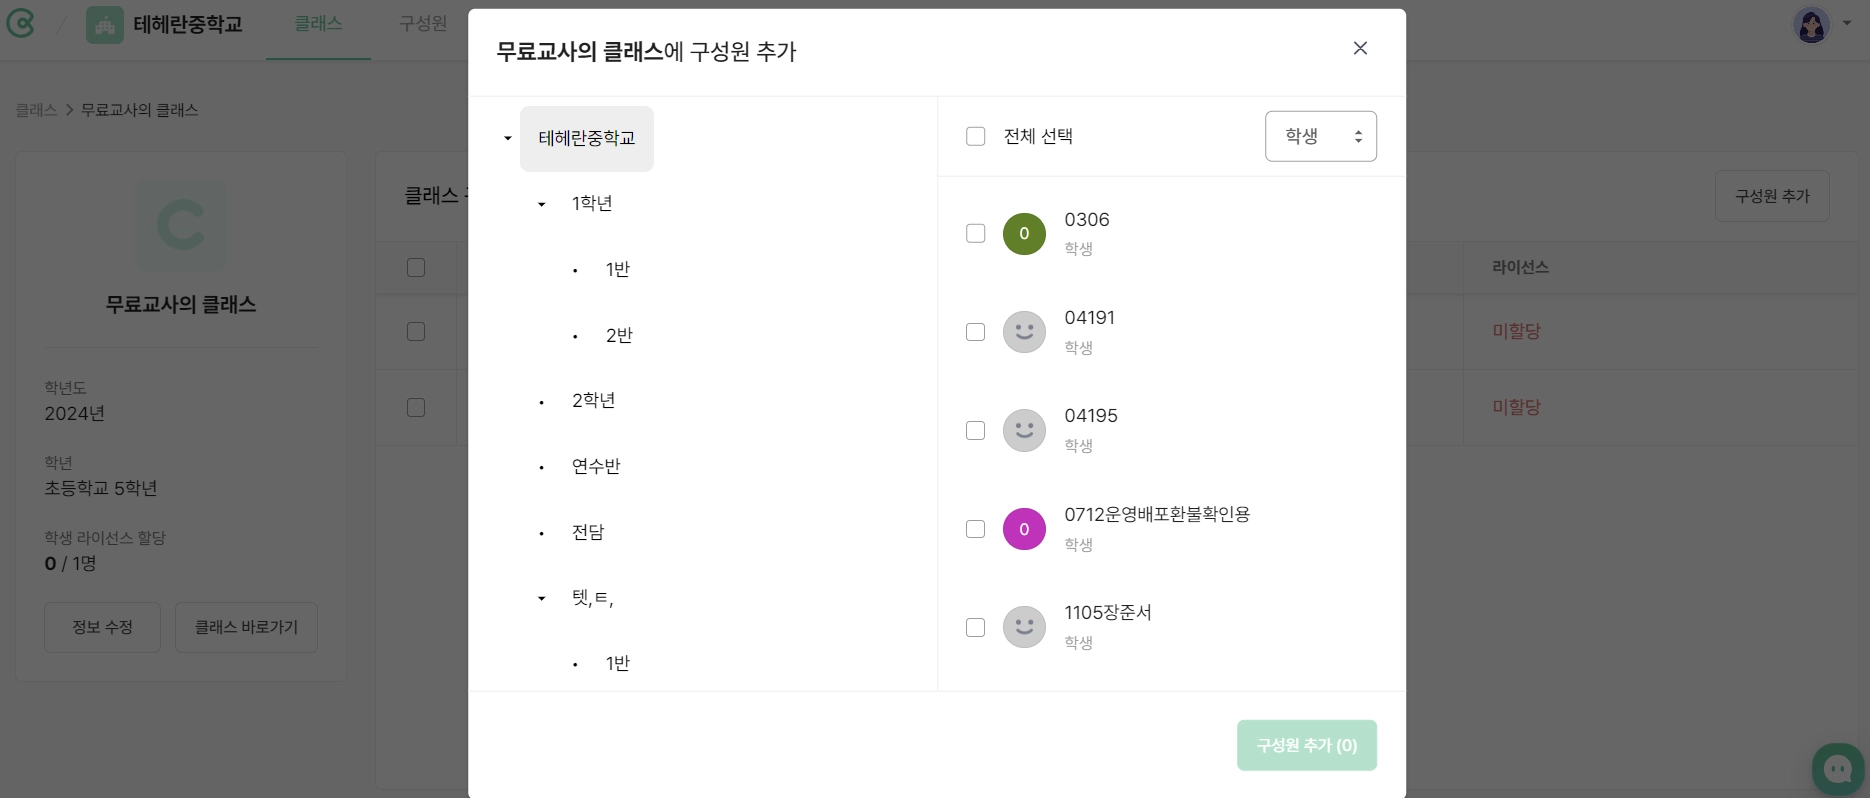Click the smiley avatar for student 04191

(1024, 332)
